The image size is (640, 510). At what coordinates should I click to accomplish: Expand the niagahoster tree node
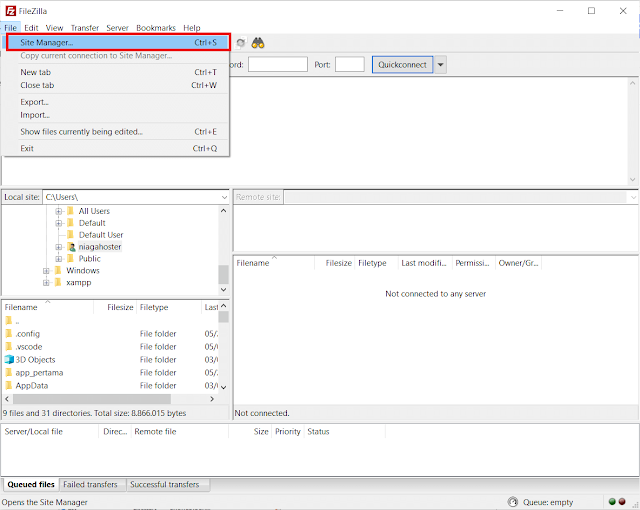click(x=59, y=247)
